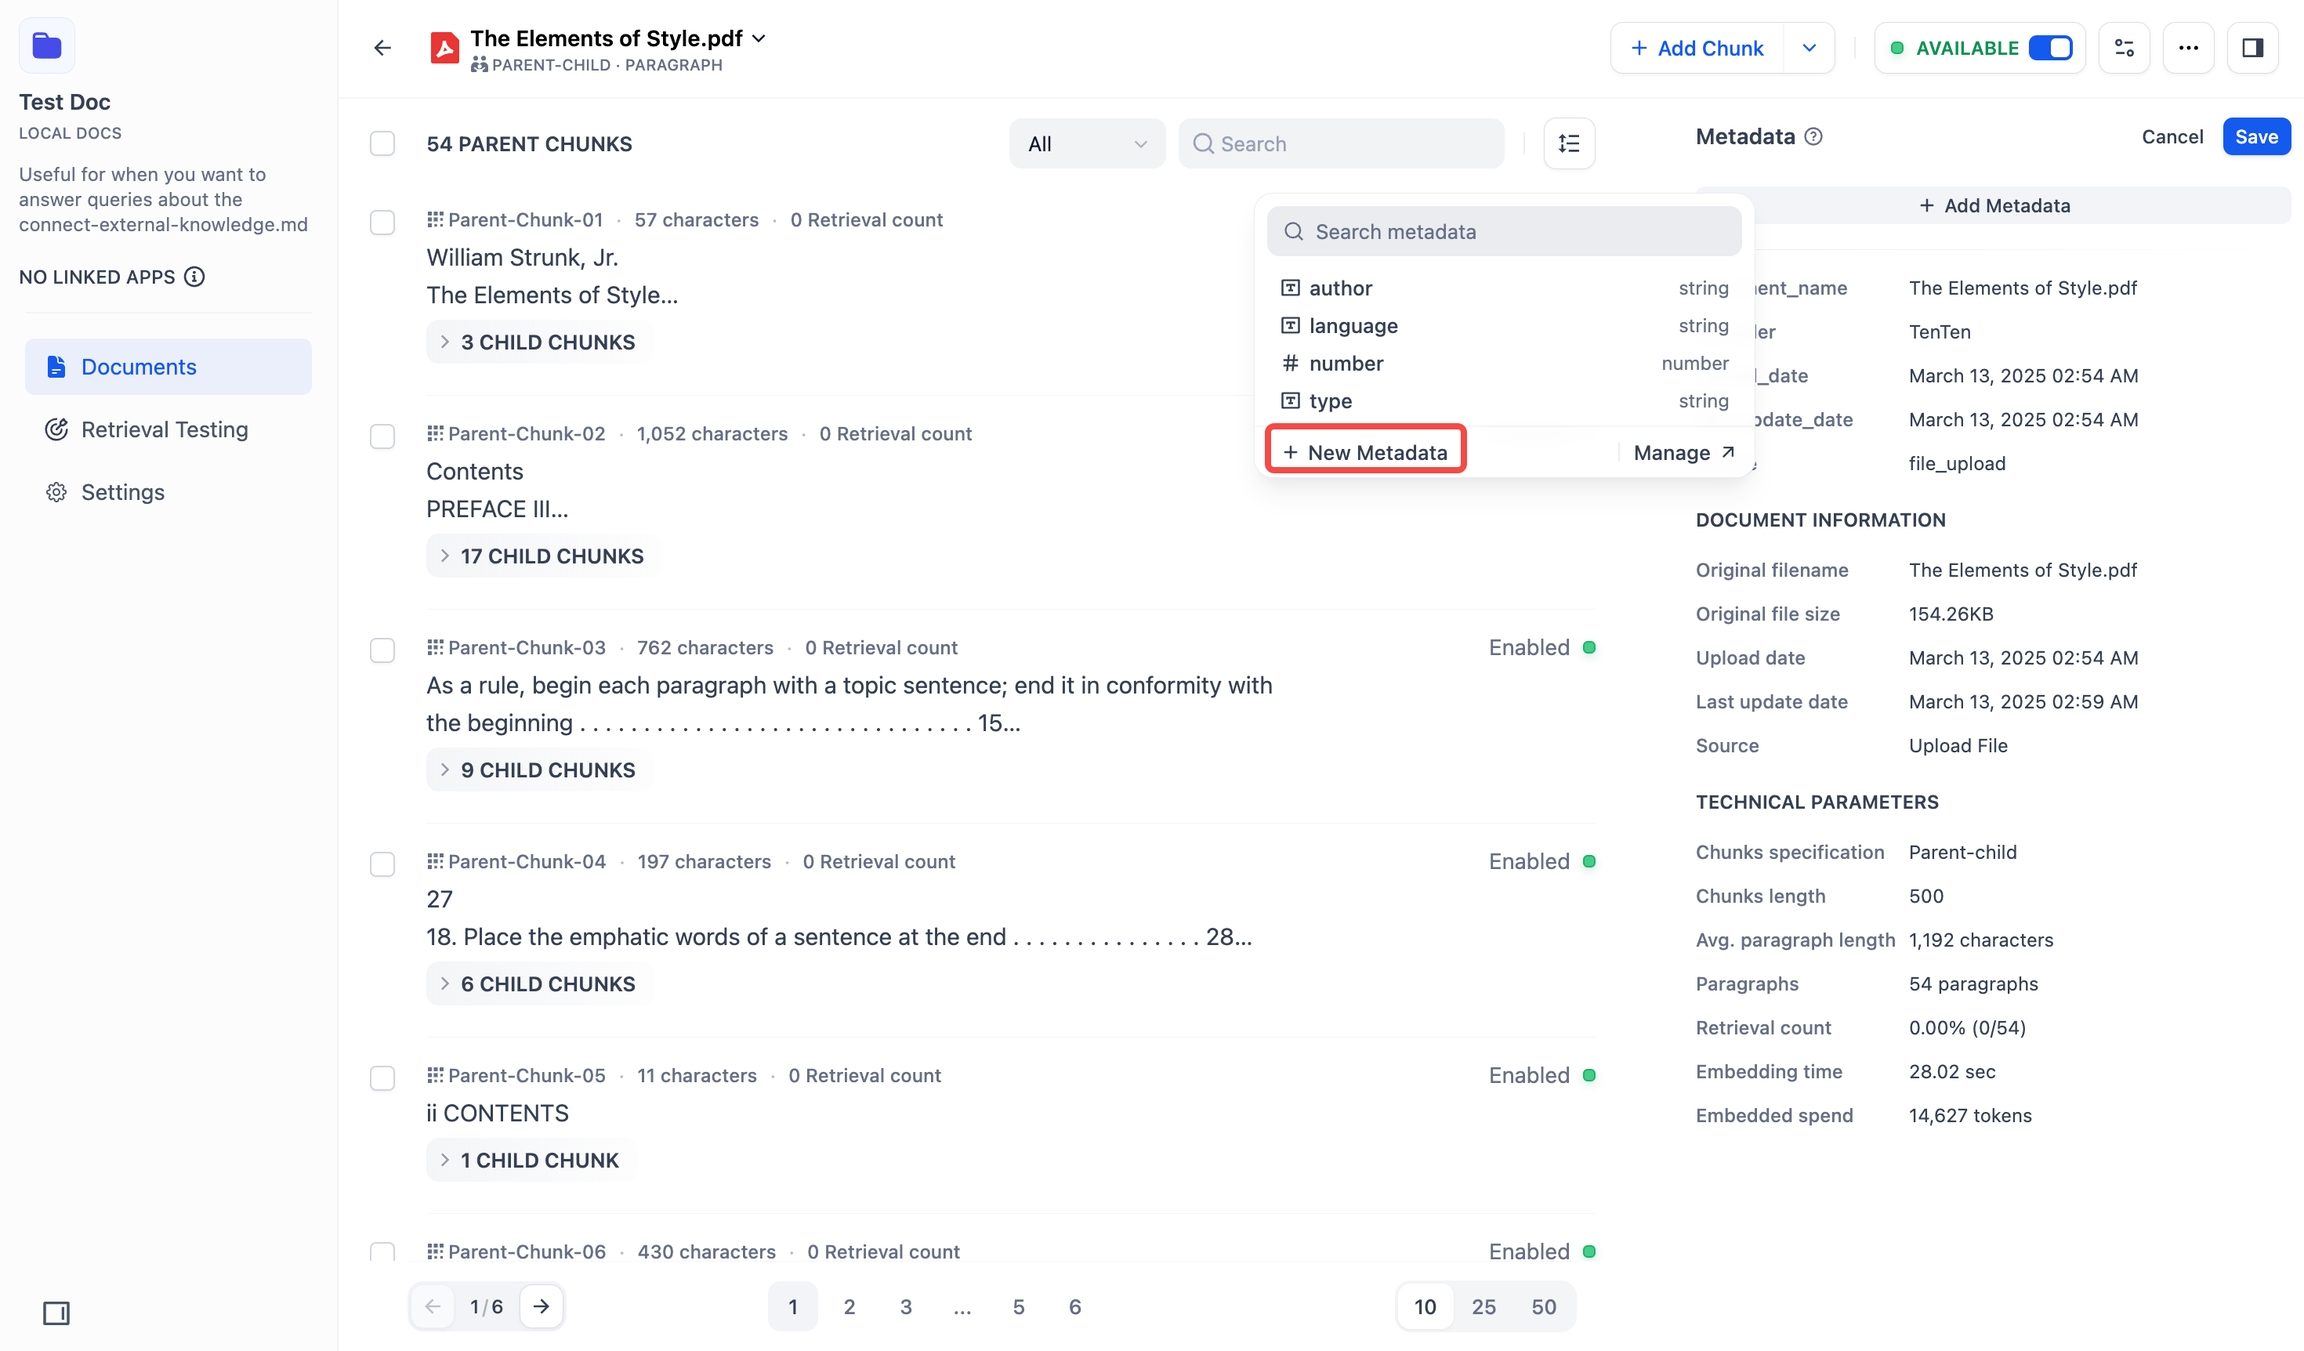The height and width of the screenshot is (1351, 2304).
Task: Collapse the left sidebar icon
Action: [56, 1313]
